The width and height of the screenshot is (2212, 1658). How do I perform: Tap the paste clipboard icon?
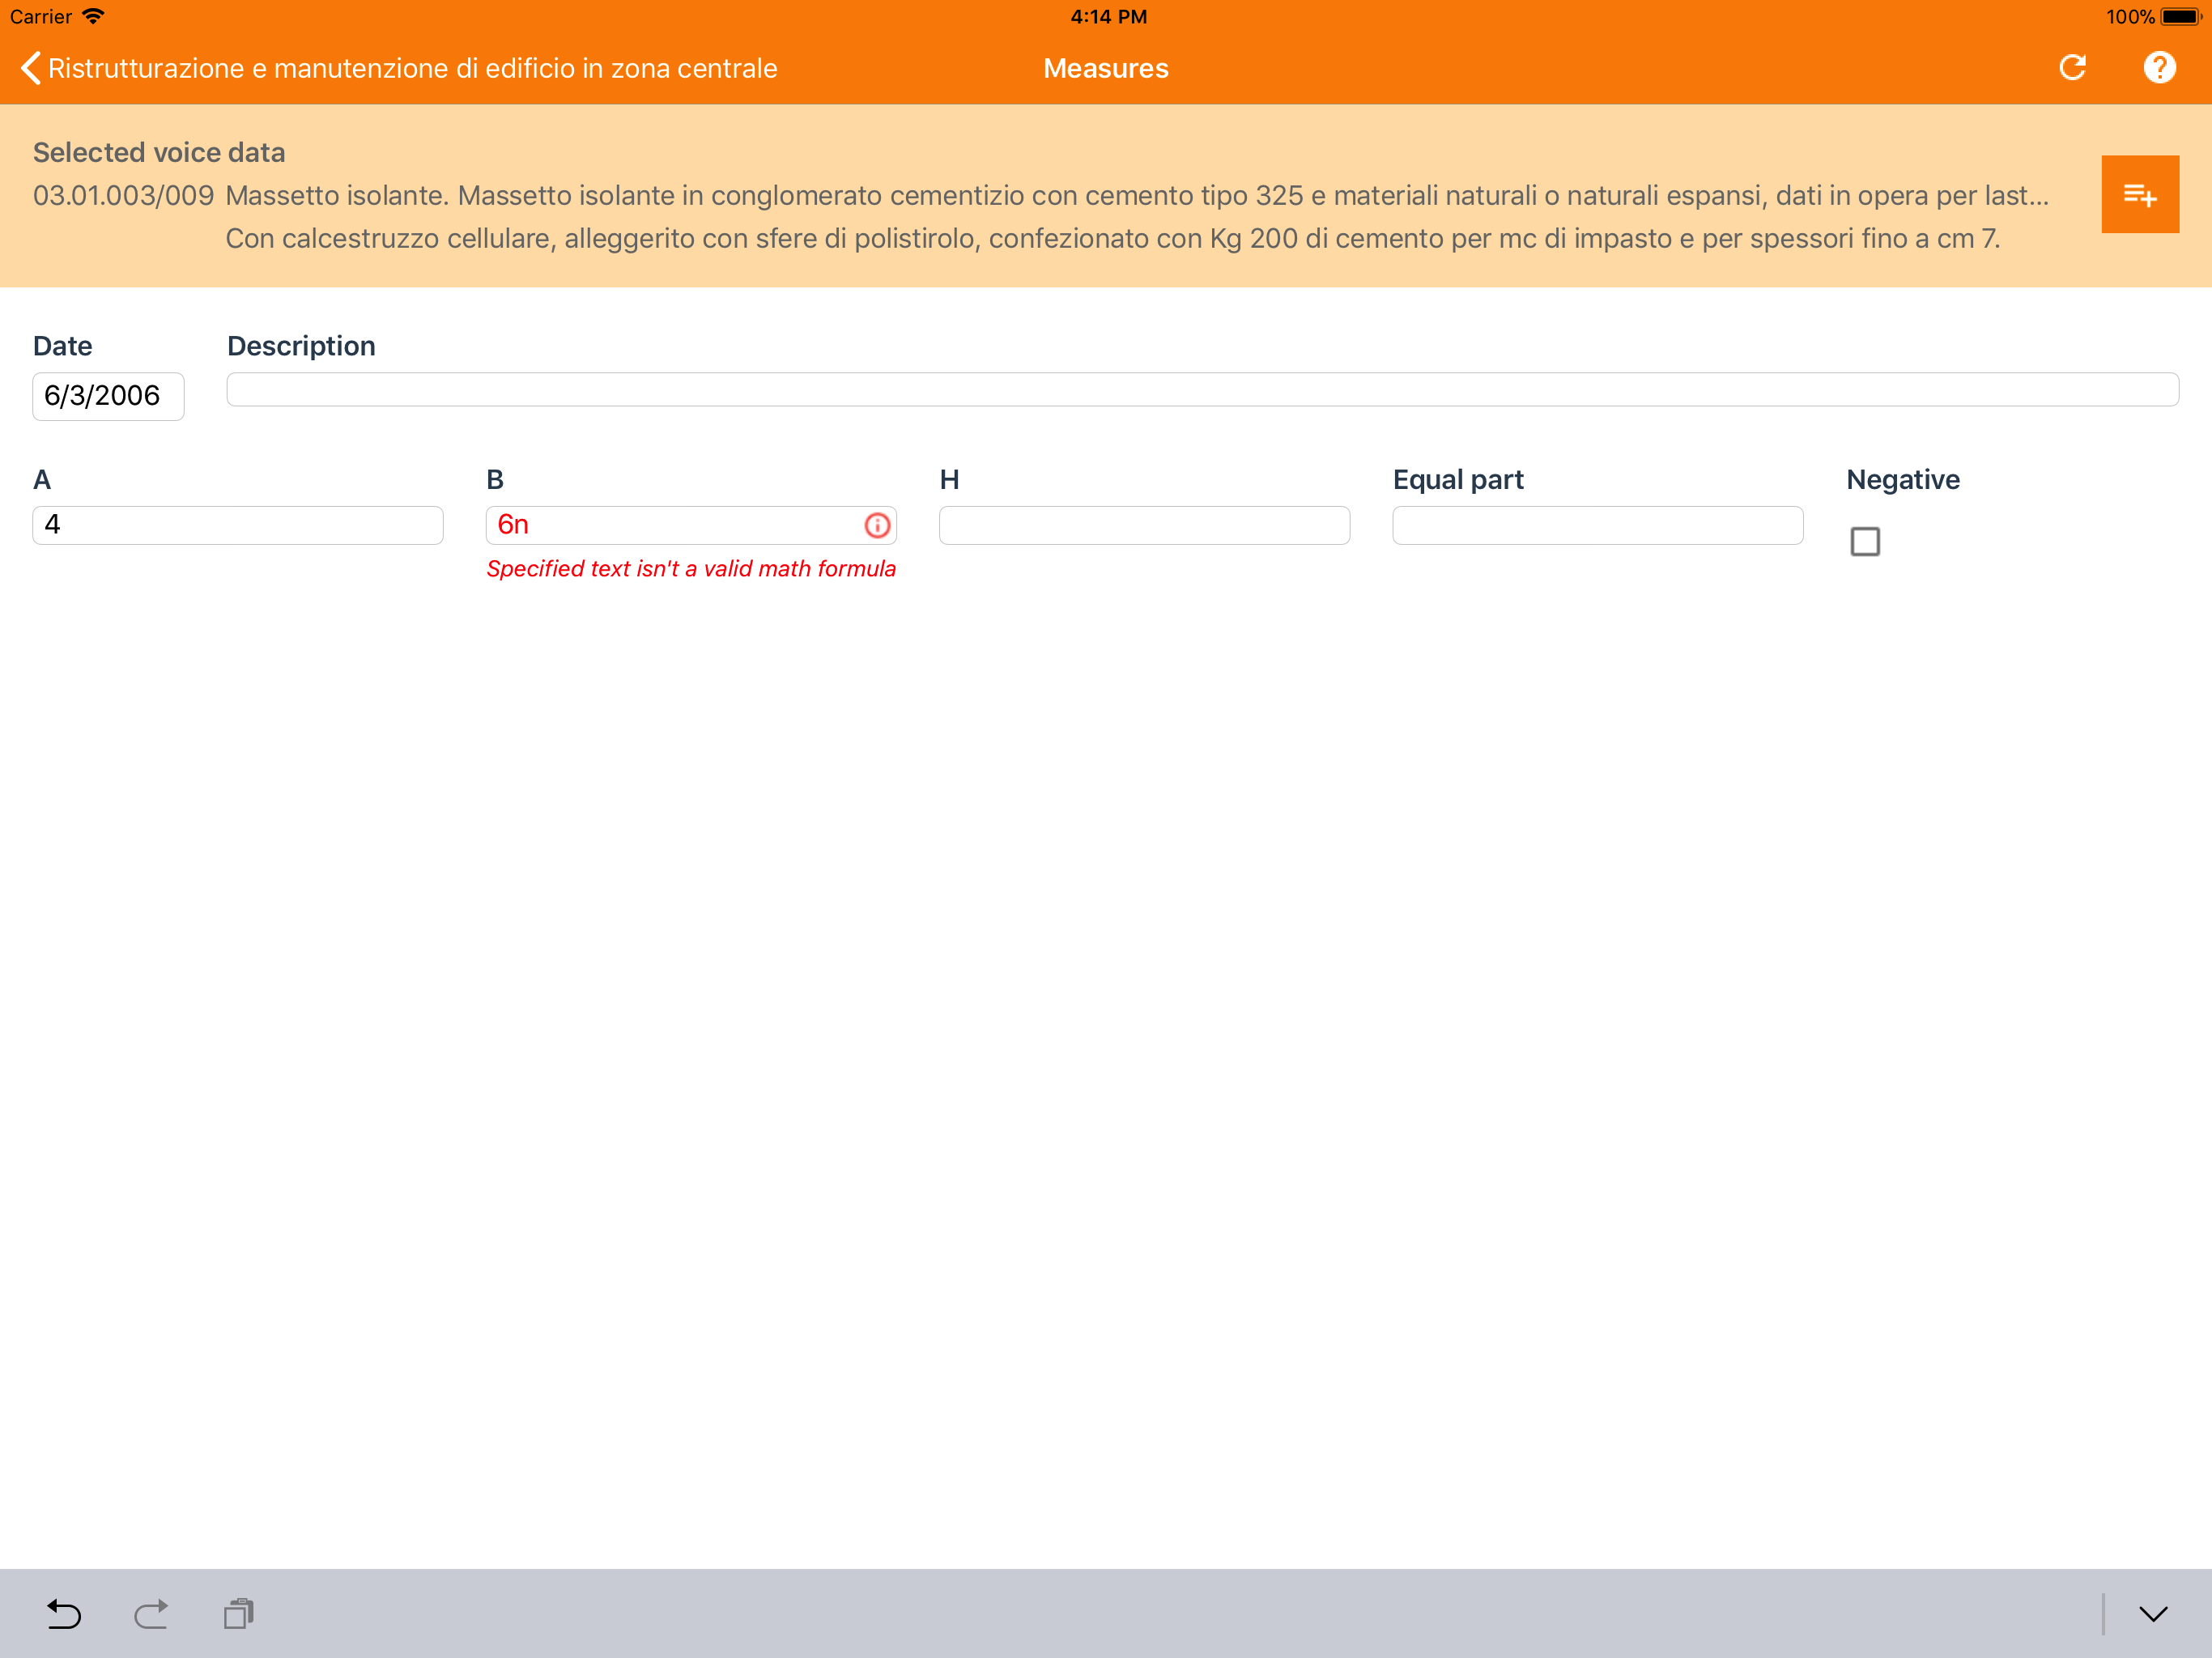[x=239, y=1613]
